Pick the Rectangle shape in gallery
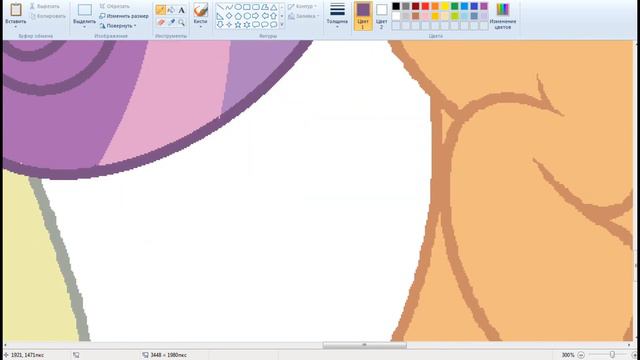 point(247,7)
